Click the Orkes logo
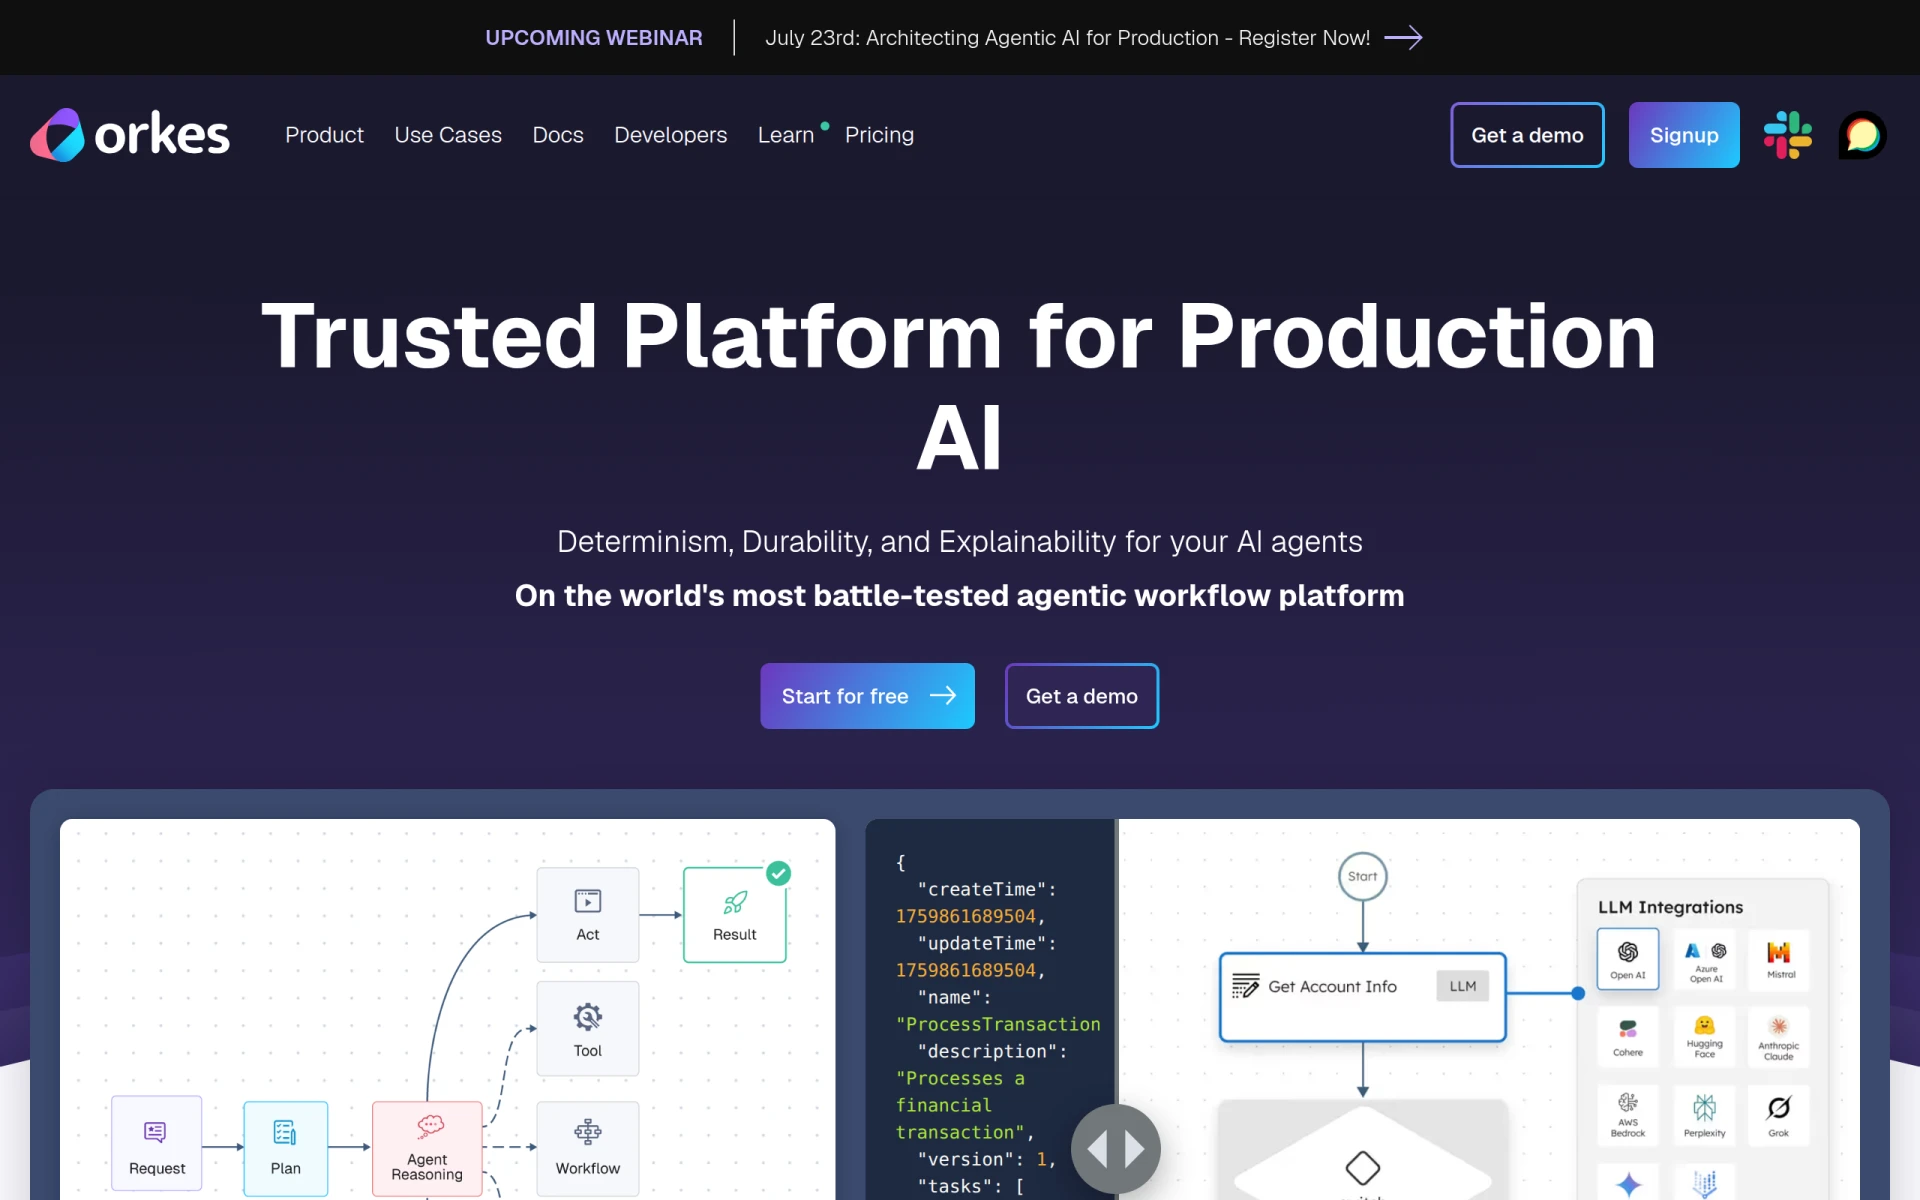This screenshot has height=1200, width=1920. pos(130,135)
